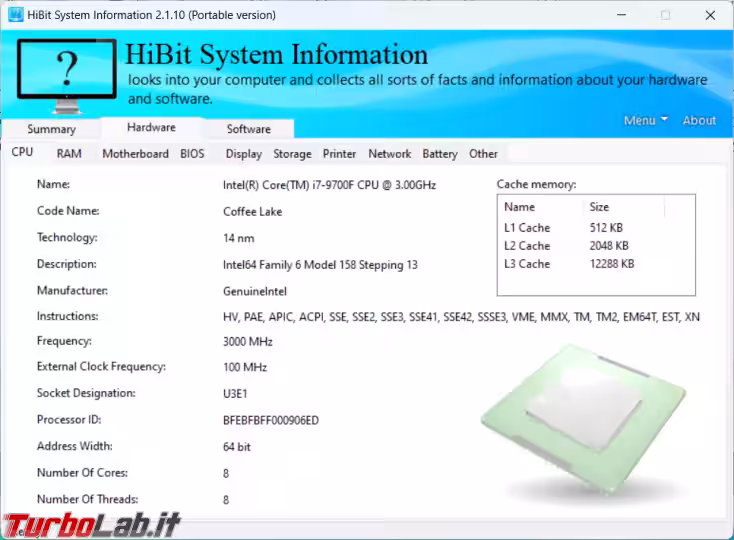This screenshot has width=734, height=540.
Task: Switch to the Summary tab
Action: point(51,129)
